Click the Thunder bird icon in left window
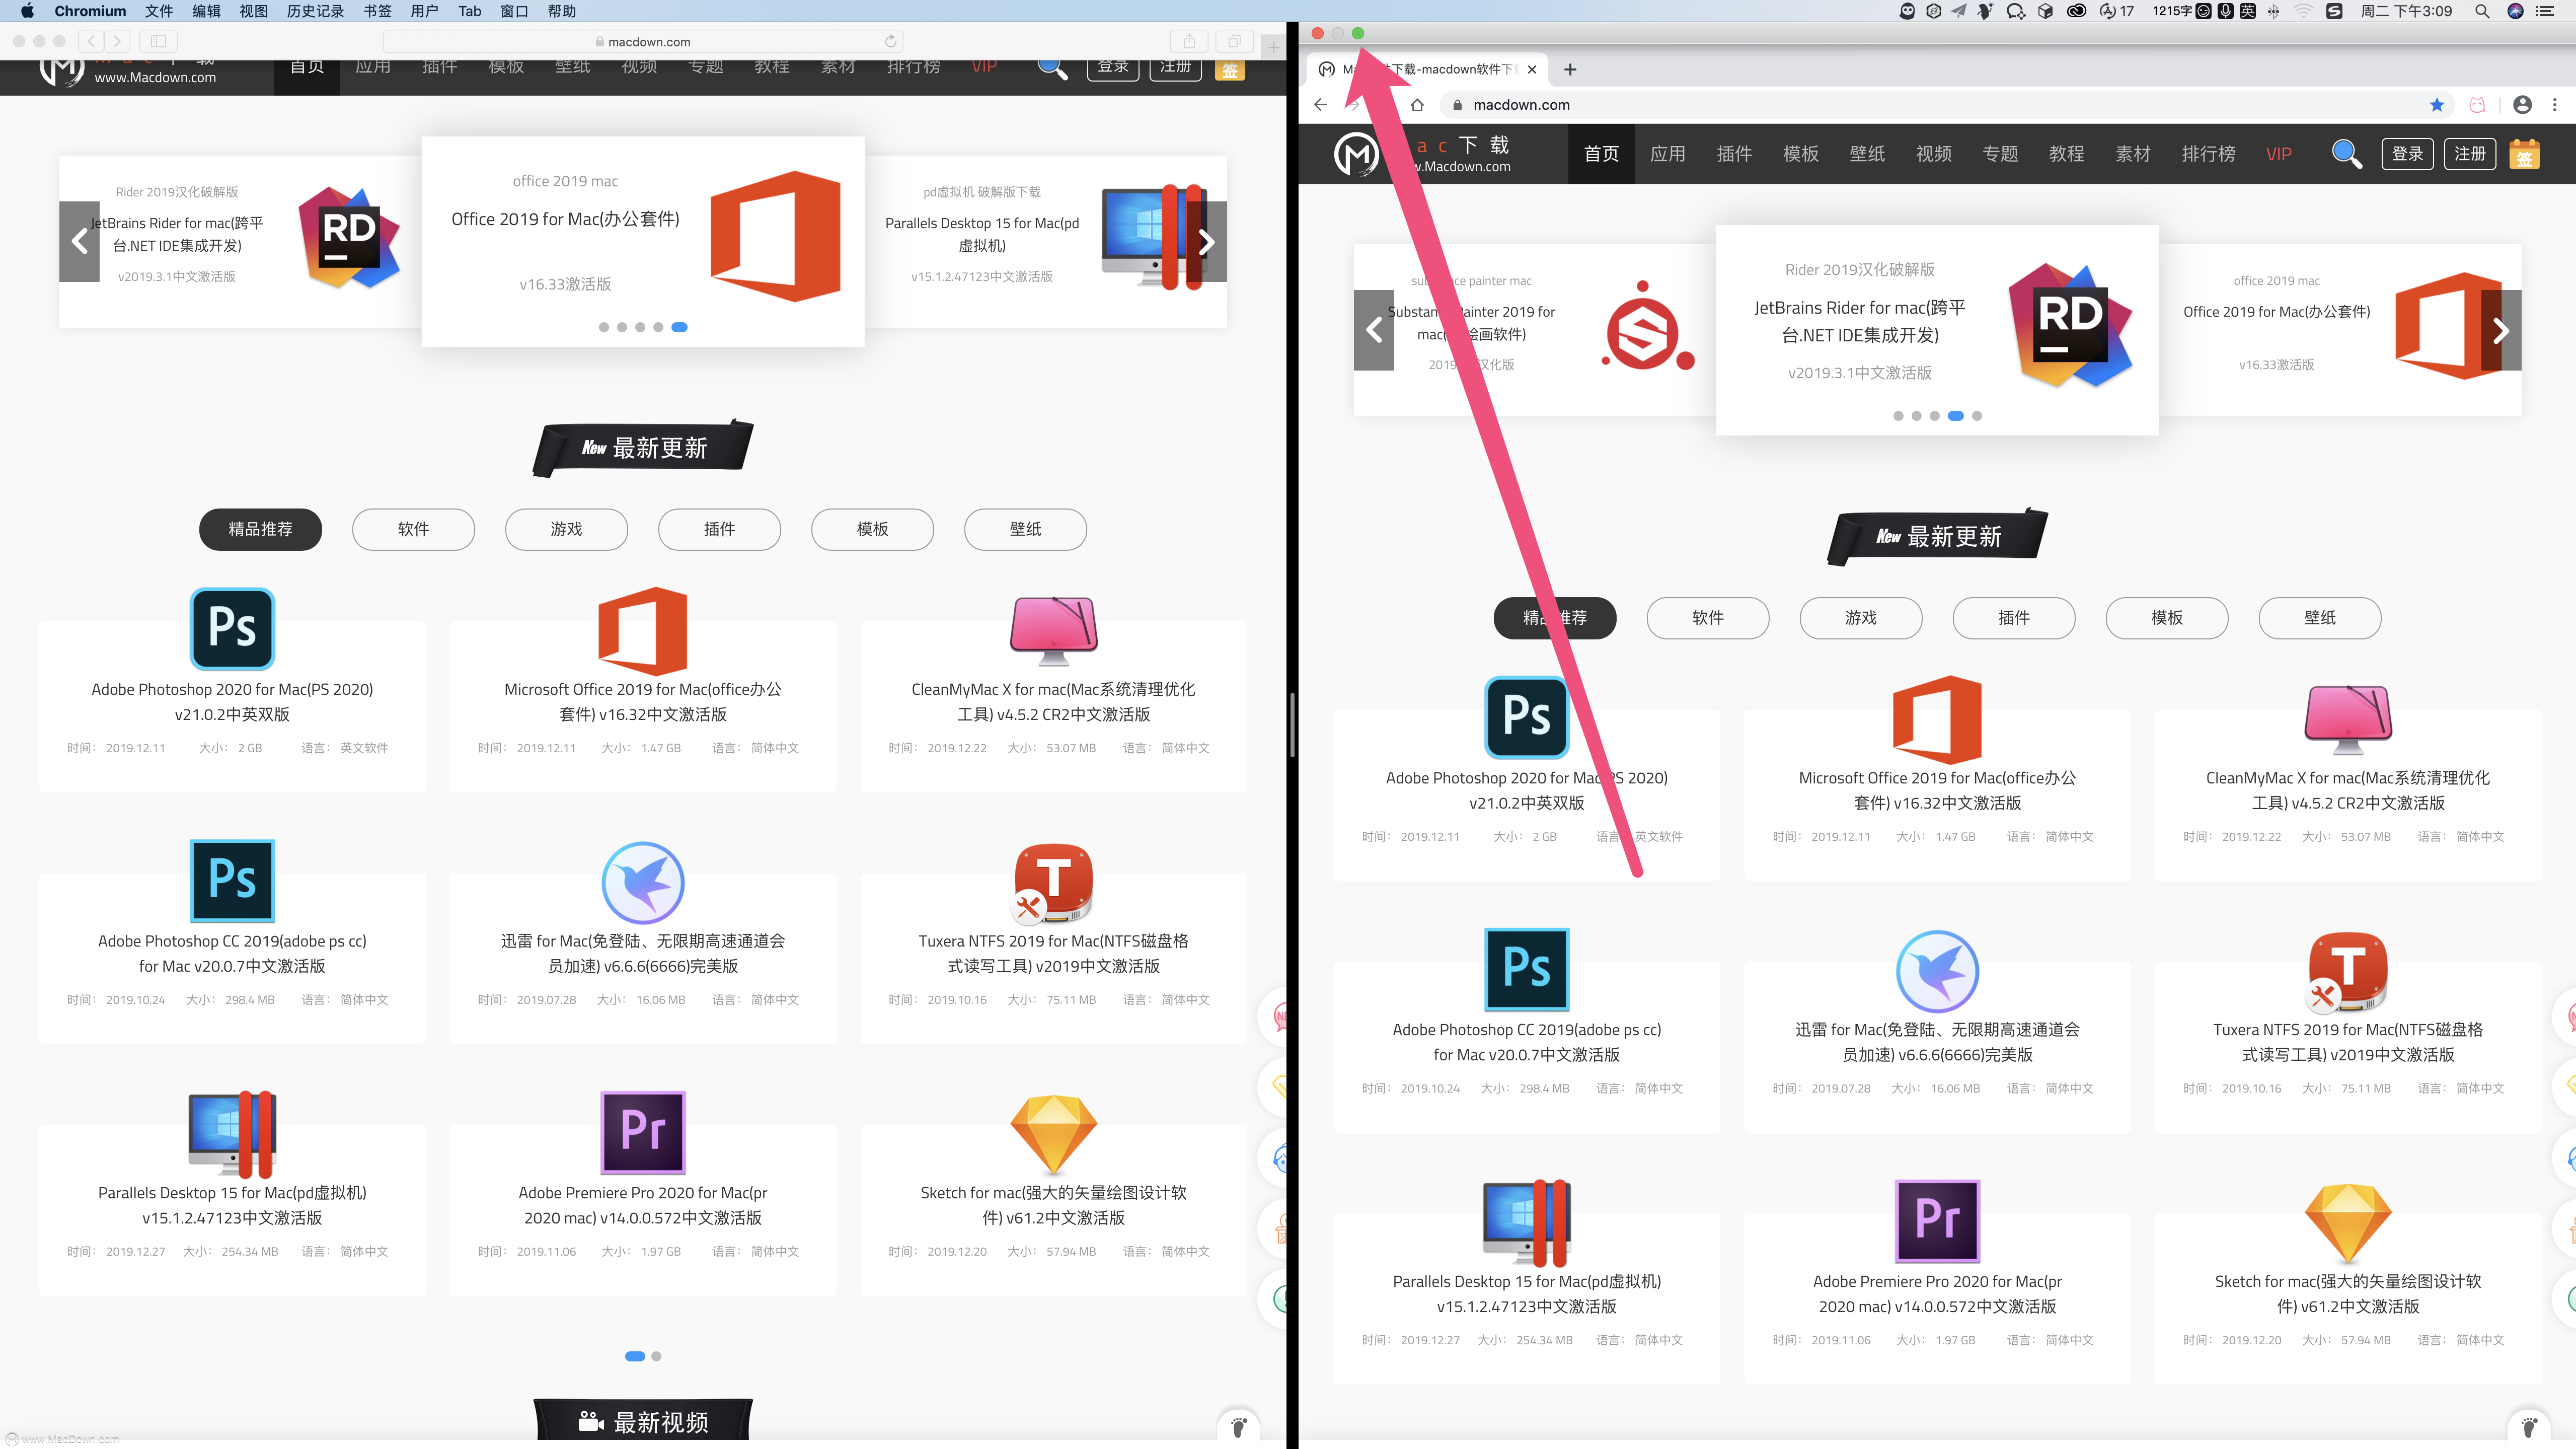This screenshot has width=2576, height=1449. pos(643,882)
